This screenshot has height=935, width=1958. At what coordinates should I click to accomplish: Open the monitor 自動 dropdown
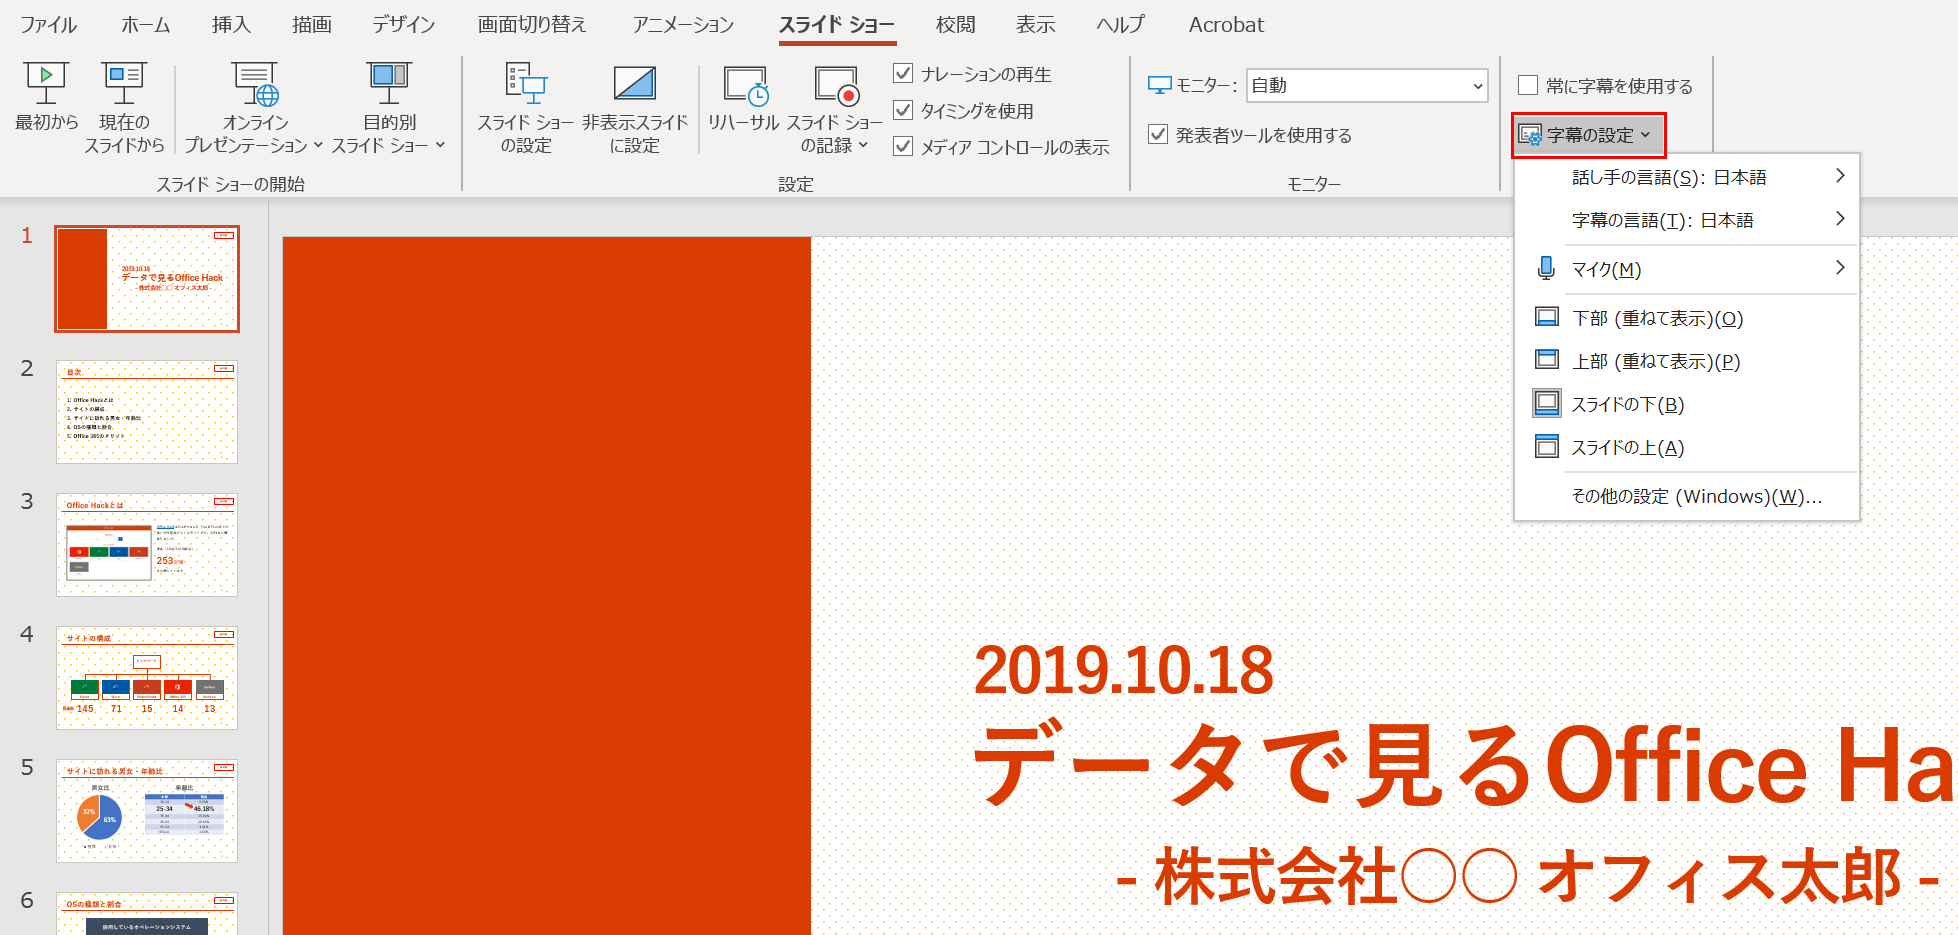click(1367, 86)
